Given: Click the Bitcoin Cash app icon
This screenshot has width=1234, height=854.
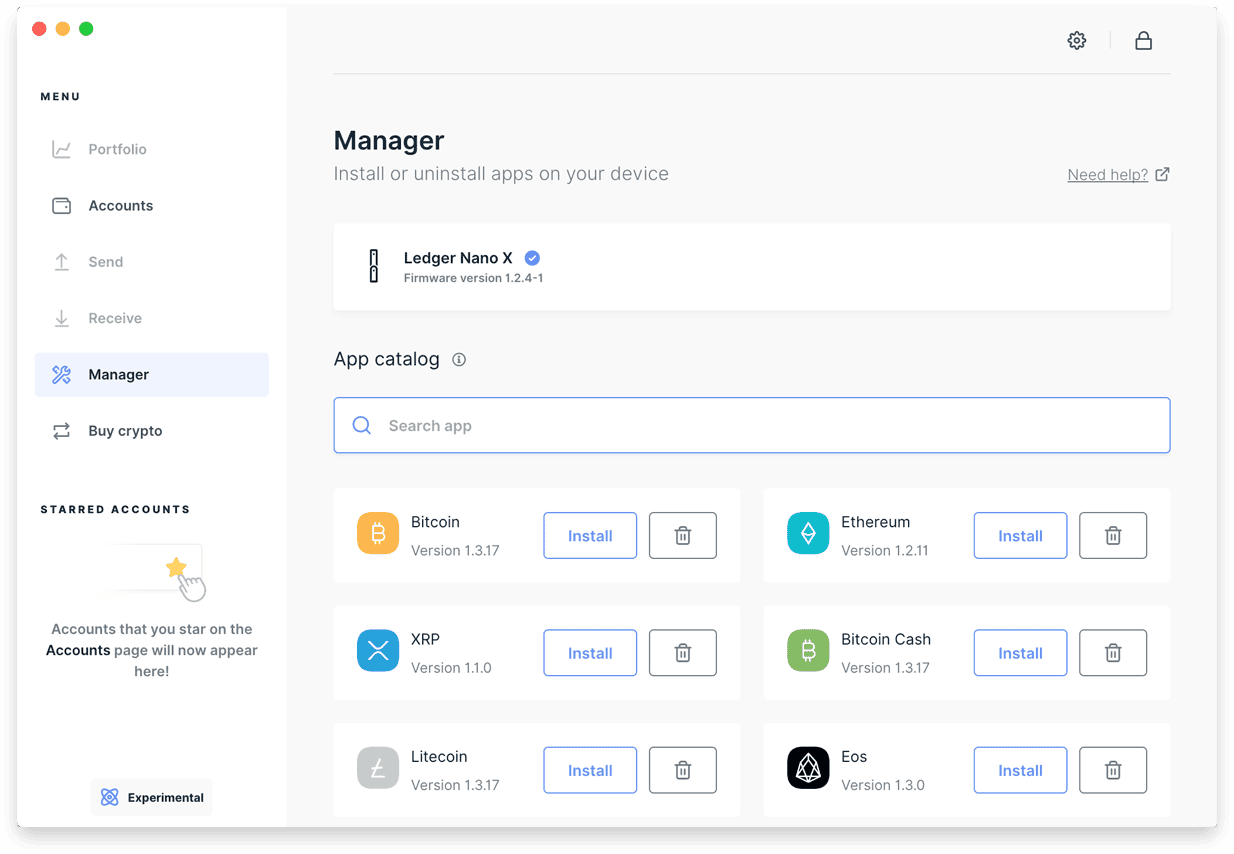Looking at the screenshot, I should pos(808,651).
